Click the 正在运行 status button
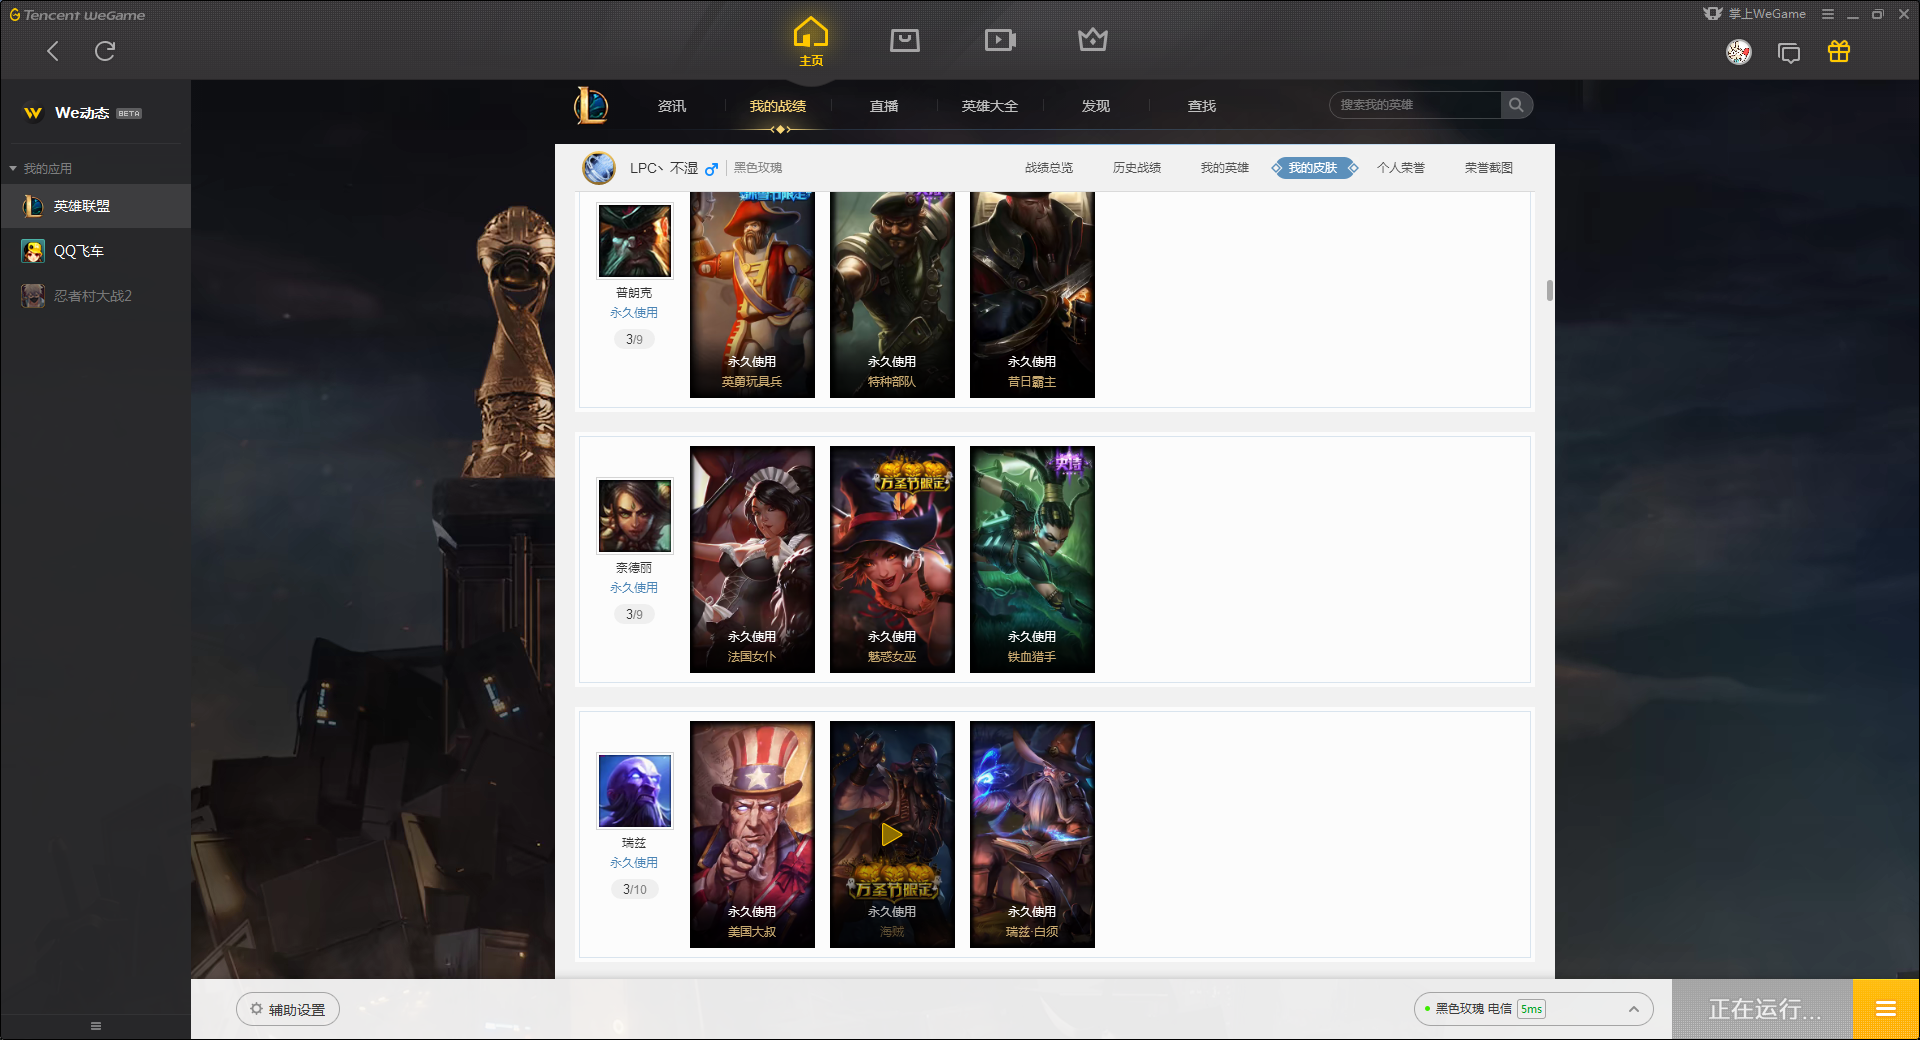 [x=1762, y=1009]
